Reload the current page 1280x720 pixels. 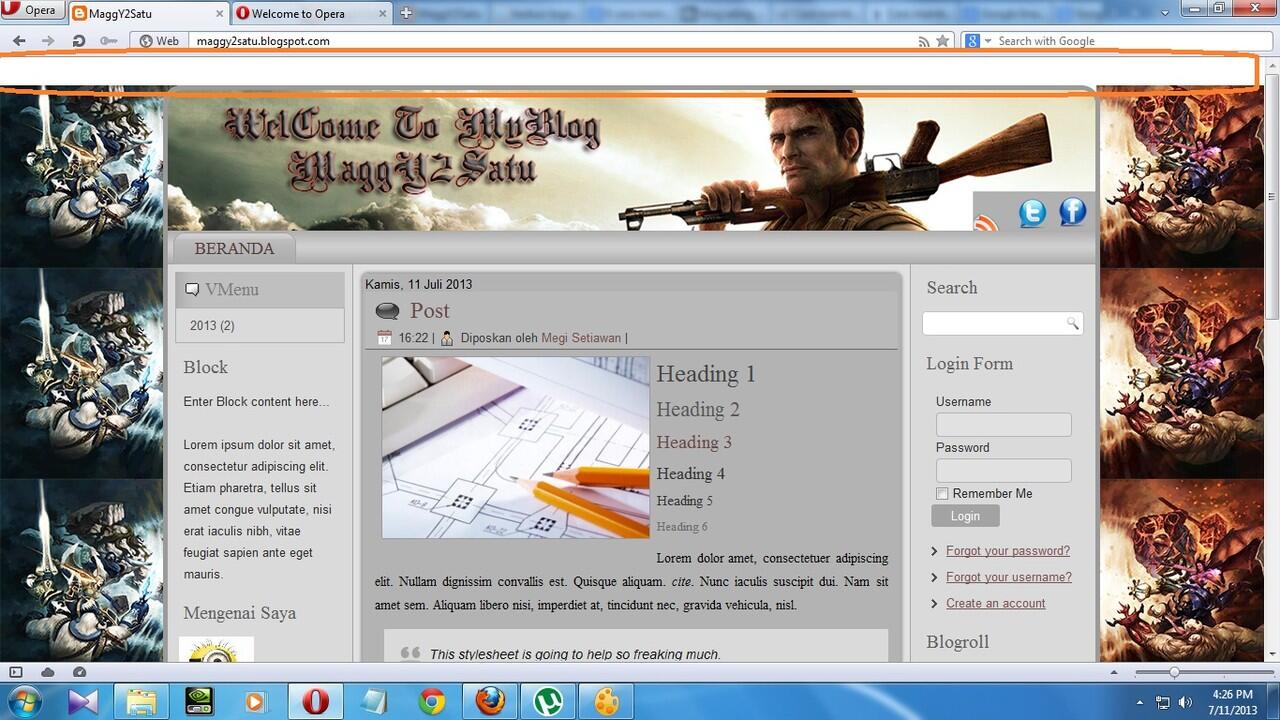click(x=78, y=41)
